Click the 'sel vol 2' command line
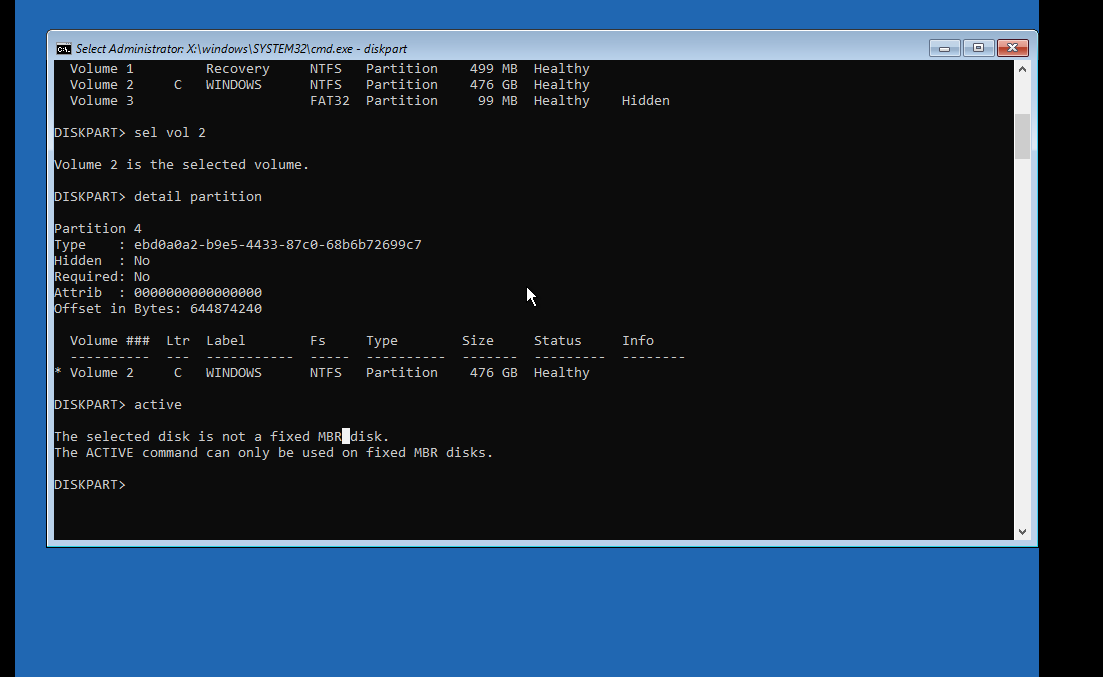The width and height of the screenshot is (1103, 677). (x=129, y=133)
